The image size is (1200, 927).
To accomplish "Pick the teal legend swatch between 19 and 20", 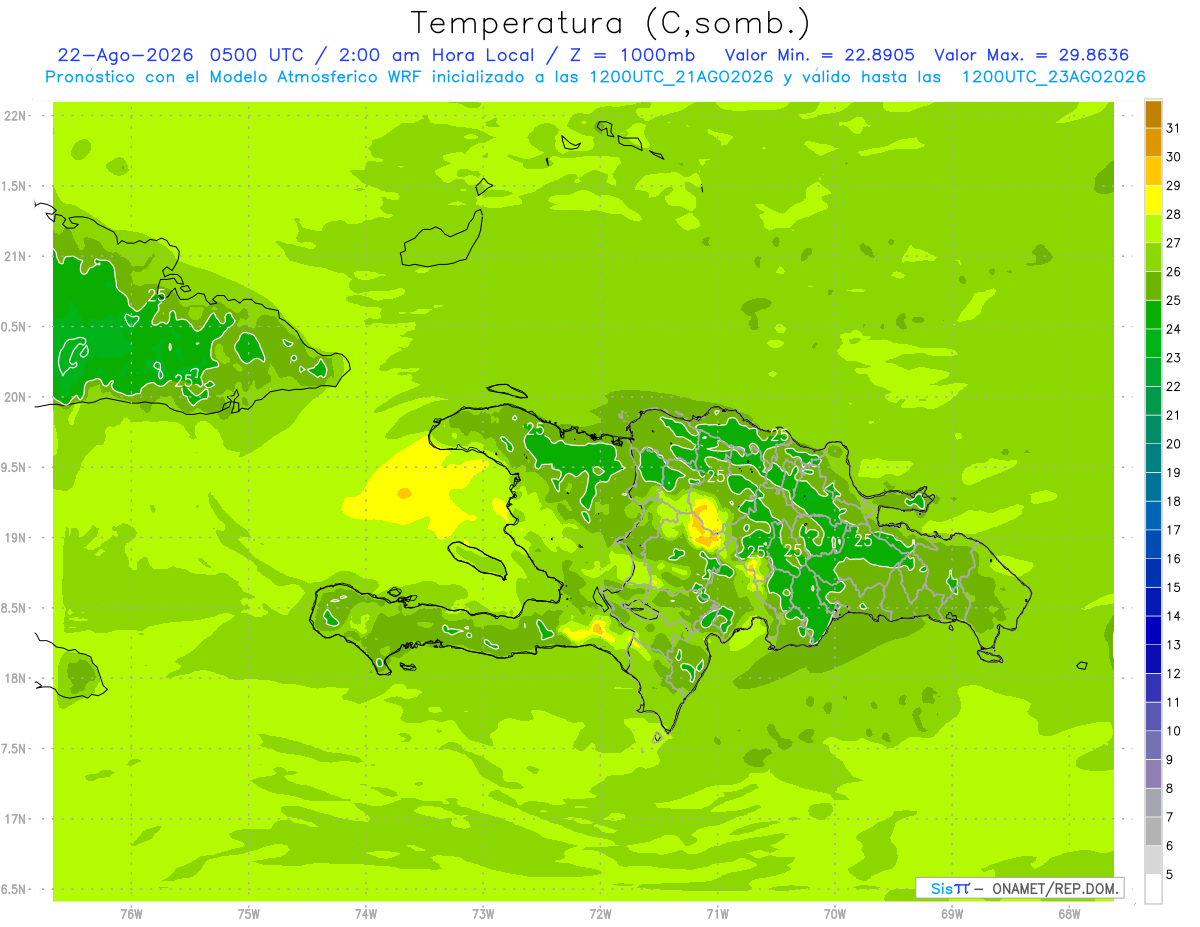I will [1153, 458].
